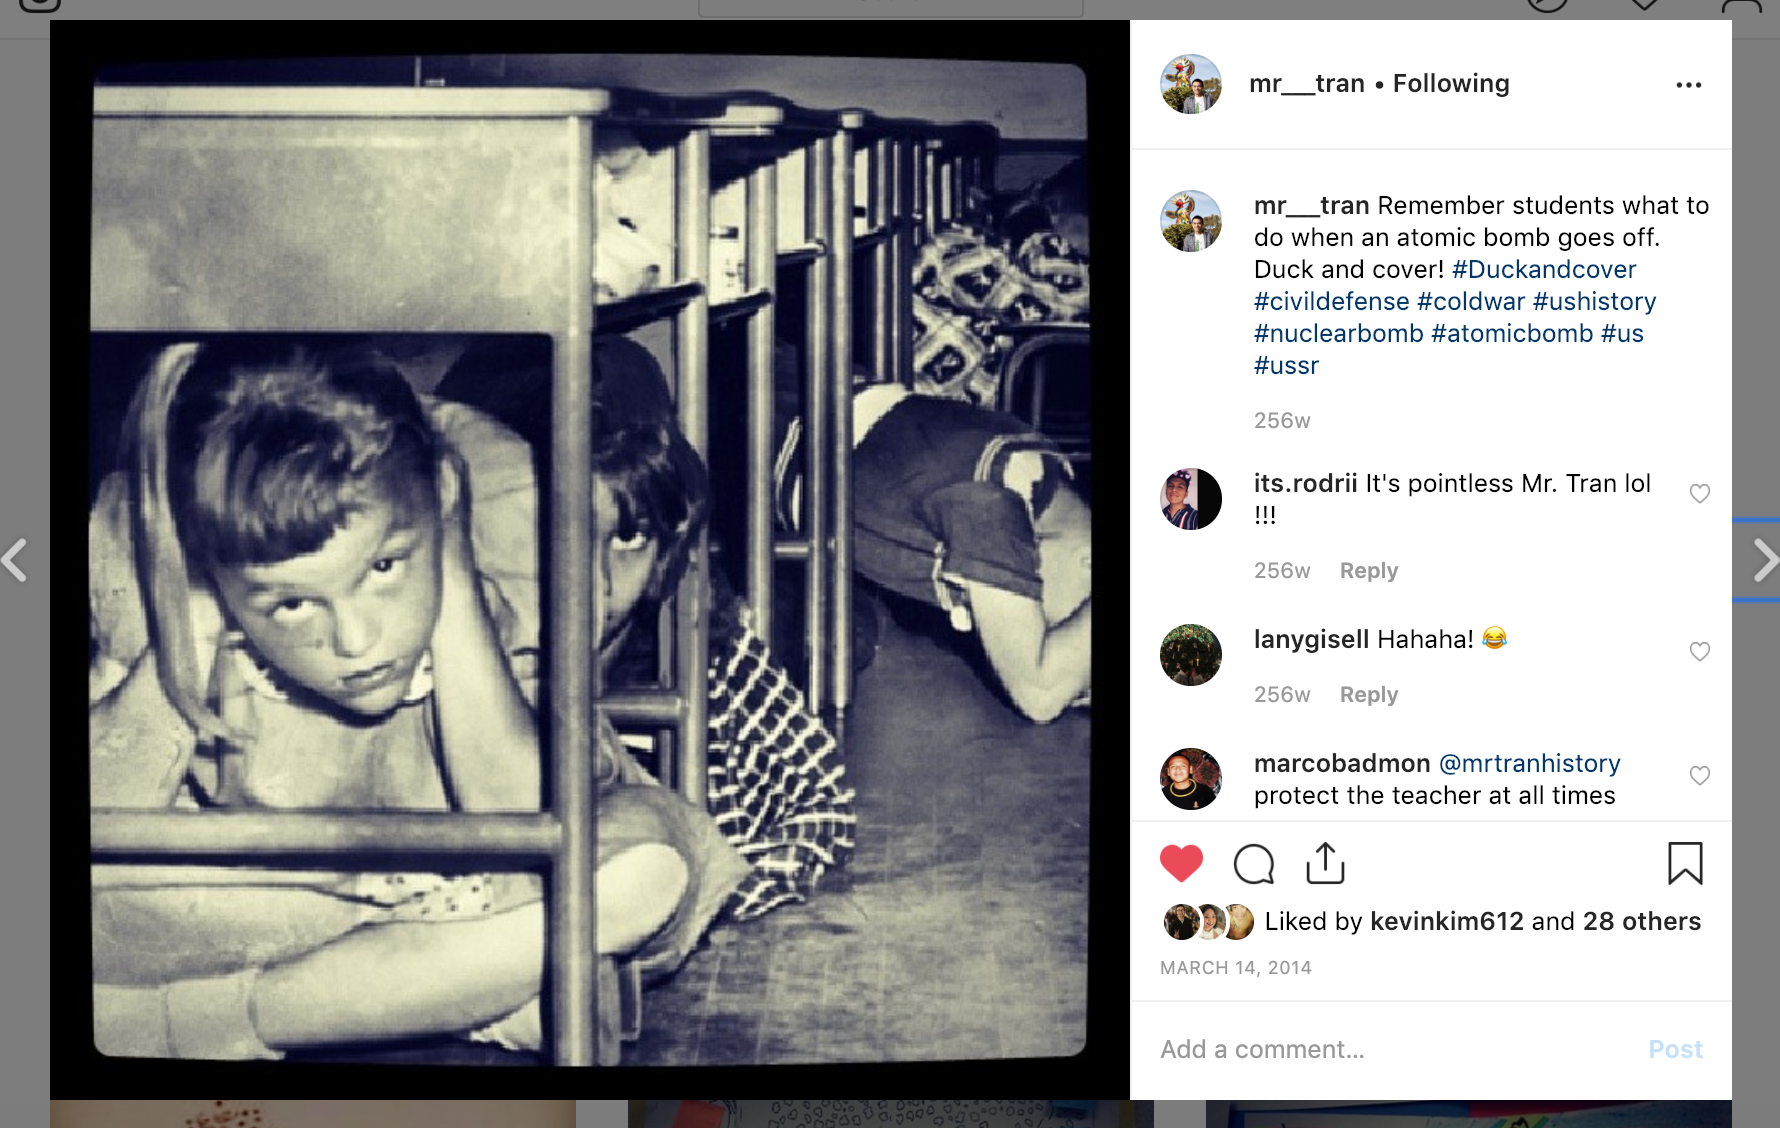
Task: Open the #Duckandcover hashtag
Action: 1544,270
